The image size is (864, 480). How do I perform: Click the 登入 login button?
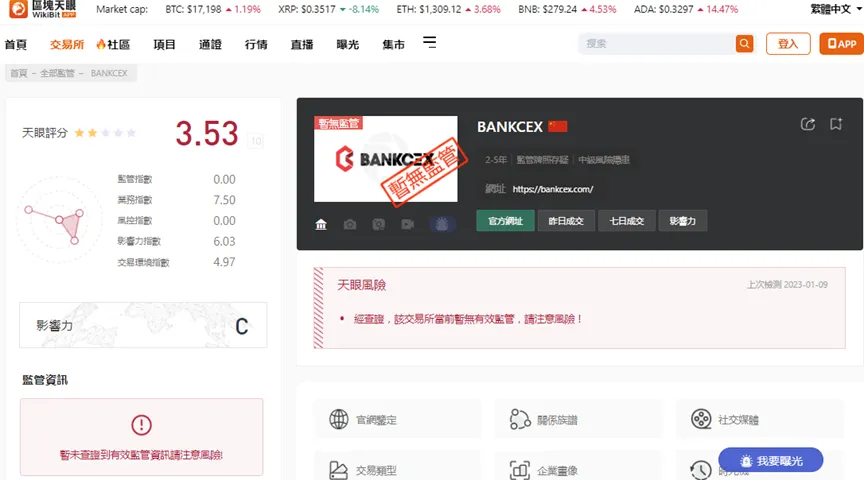[788, 44]
